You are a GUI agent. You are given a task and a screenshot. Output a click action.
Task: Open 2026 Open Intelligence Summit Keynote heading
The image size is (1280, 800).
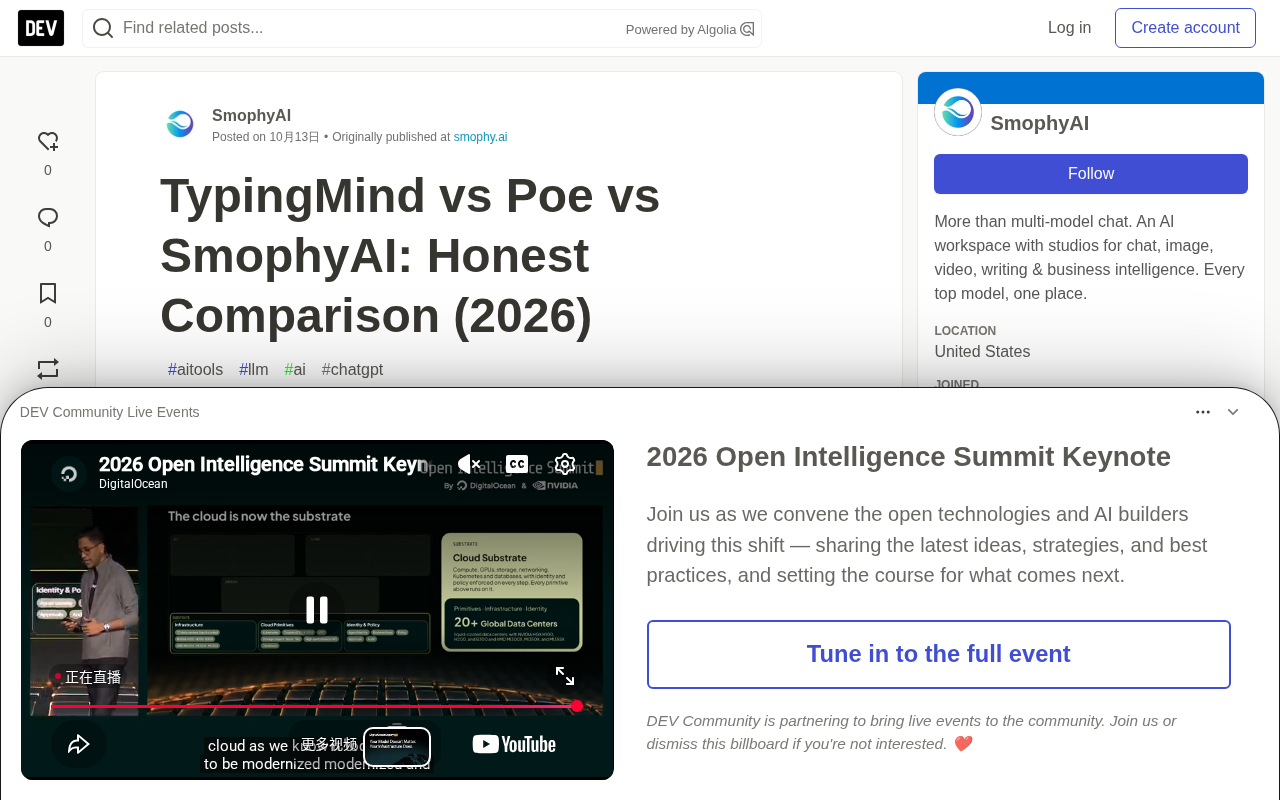point(908,457)
